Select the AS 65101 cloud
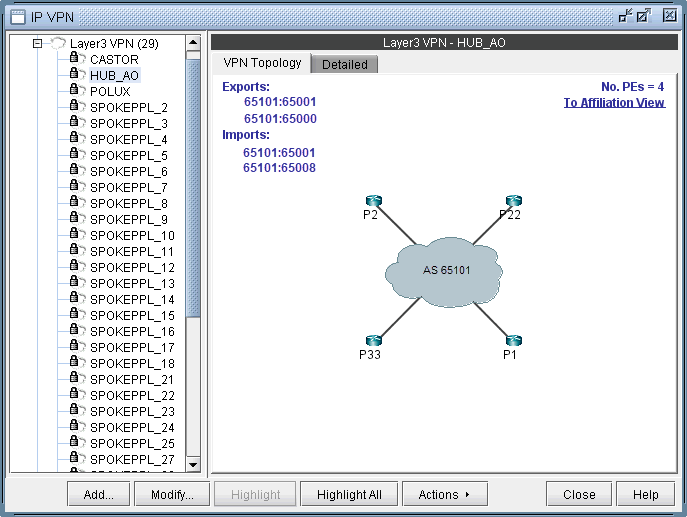687x517 pixels. (x=445, y=271)
